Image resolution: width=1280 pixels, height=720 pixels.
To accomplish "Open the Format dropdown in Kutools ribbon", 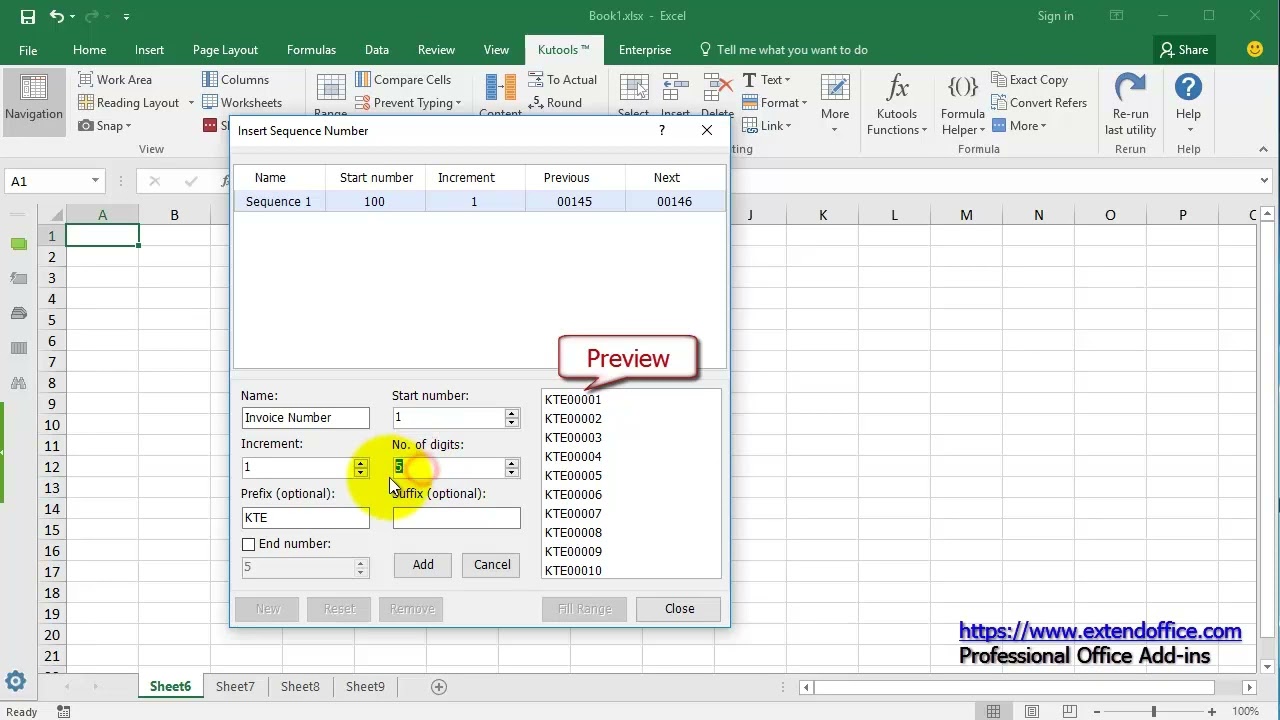I will 775,103.
